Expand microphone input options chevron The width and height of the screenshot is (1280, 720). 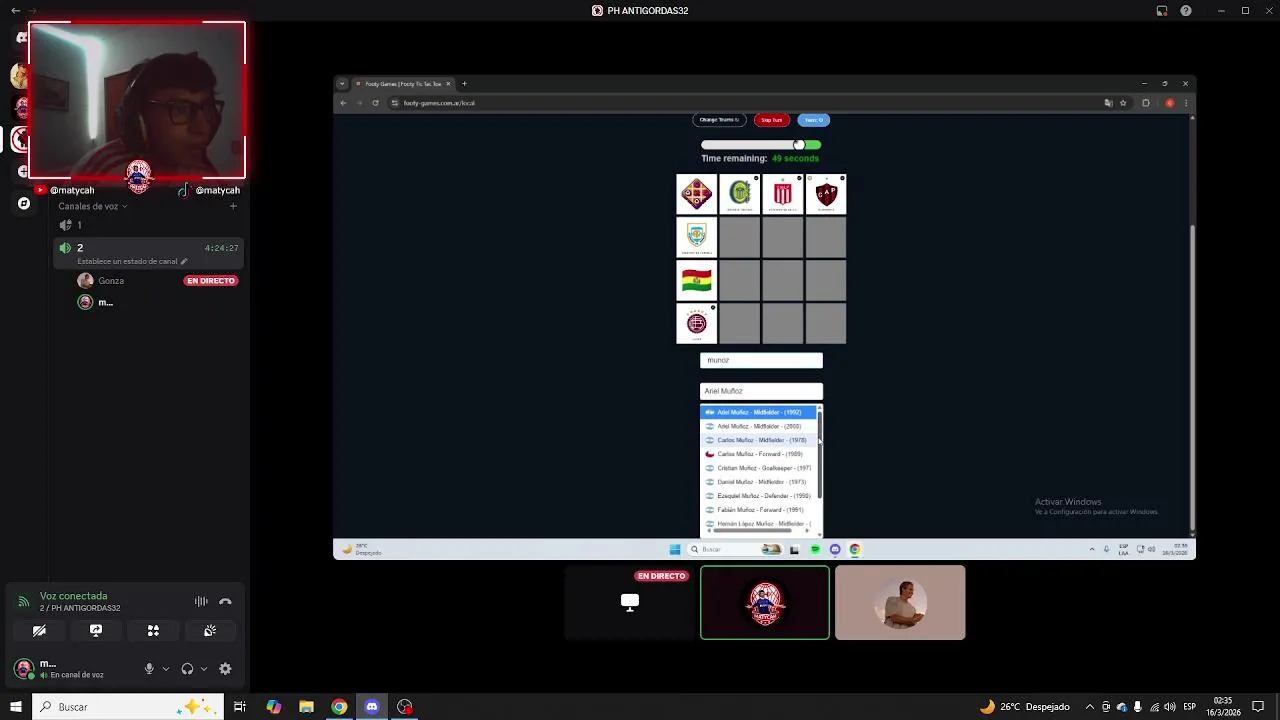pyautogui.click(x=166, y=669)
